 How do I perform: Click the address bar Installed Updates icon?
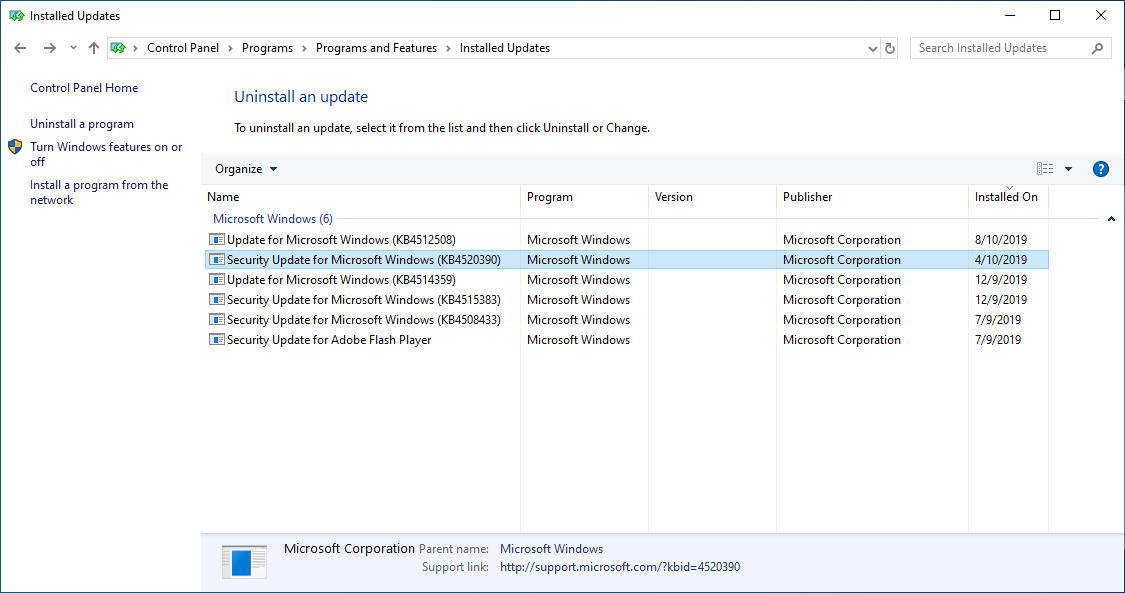click(118, 48)
